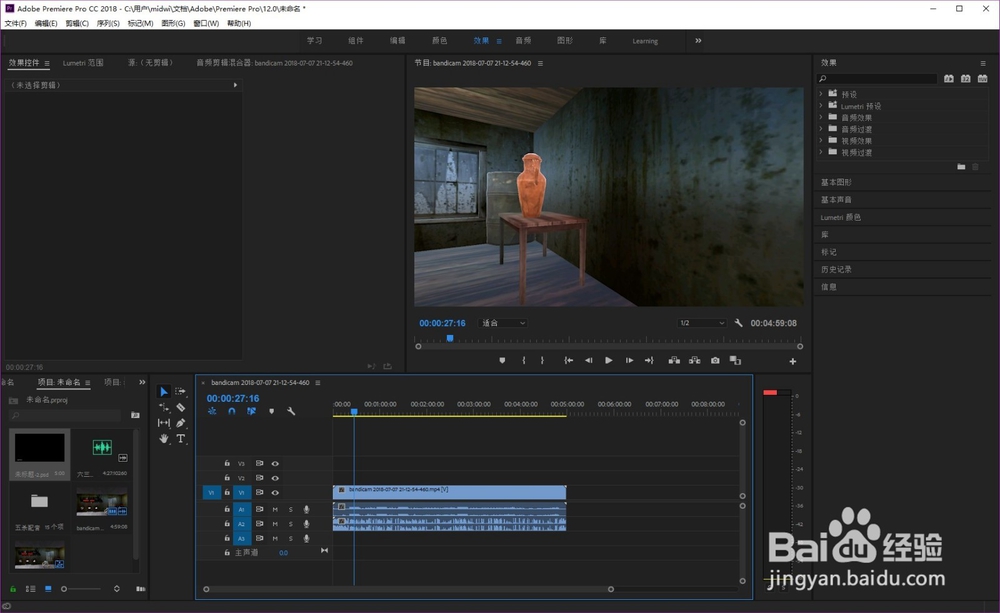Expand the 视频效果 folder in Effects
Screen dimensions: 1000x613
[x=821, y=141]
